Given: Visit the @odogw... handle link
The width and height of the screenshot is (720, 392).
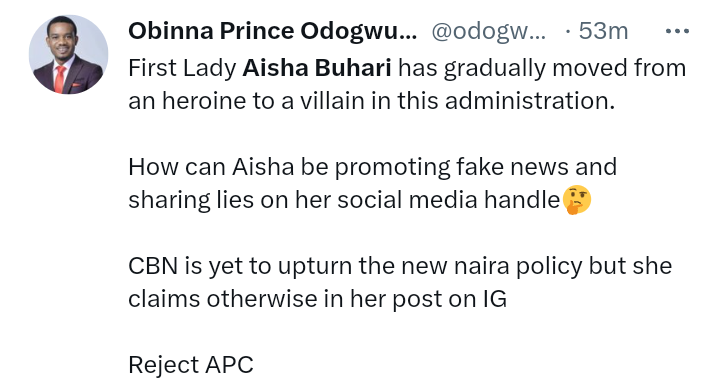Looking at the screenshot, I should coord(489,32).
